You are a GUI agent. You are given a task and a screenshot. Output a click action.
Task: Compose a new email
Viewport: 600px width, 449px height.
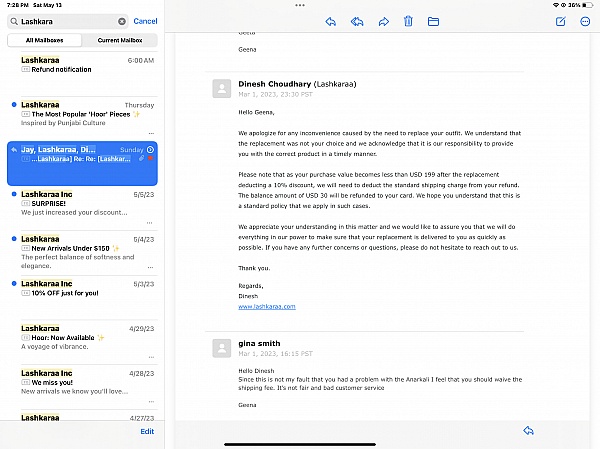click(x=560, y=21)
